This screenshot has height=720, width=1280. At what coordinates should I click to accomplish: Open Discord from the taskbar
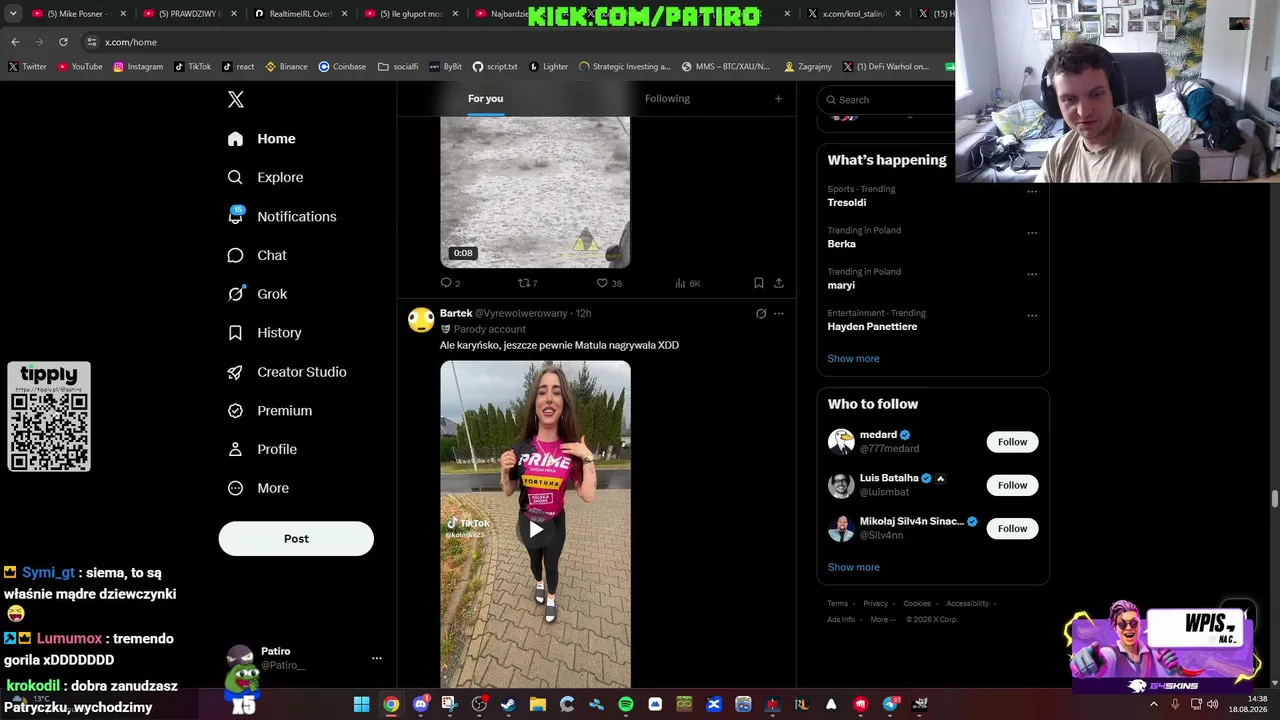[421, 704]
